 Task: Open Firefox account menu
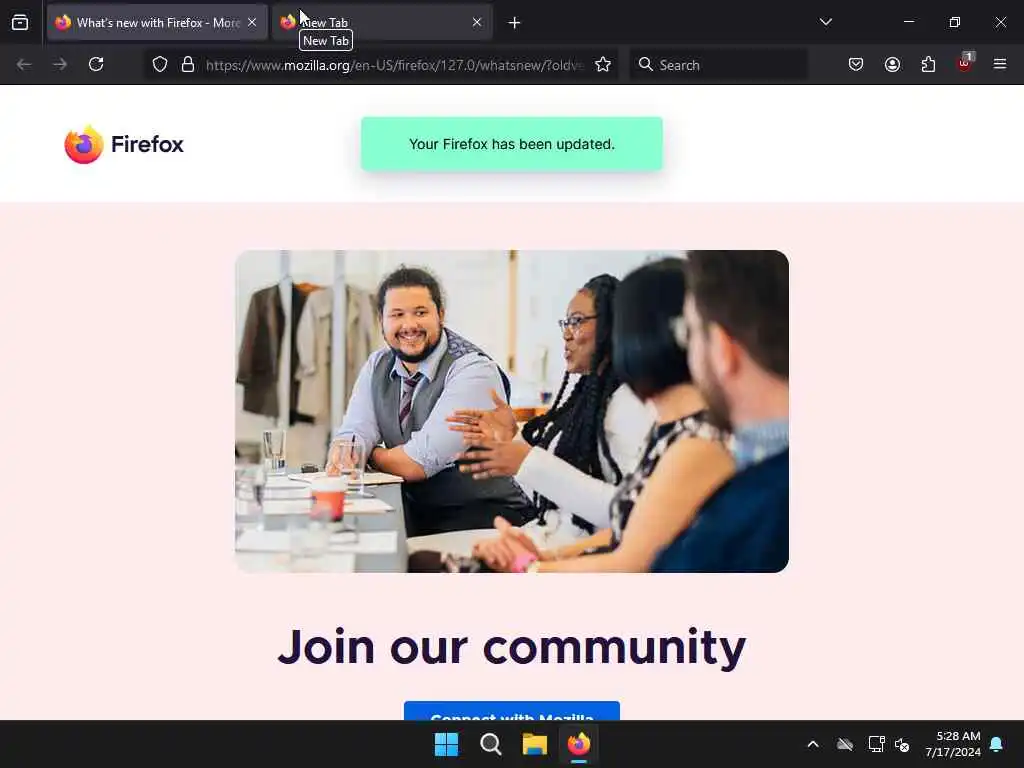[892, 65]
